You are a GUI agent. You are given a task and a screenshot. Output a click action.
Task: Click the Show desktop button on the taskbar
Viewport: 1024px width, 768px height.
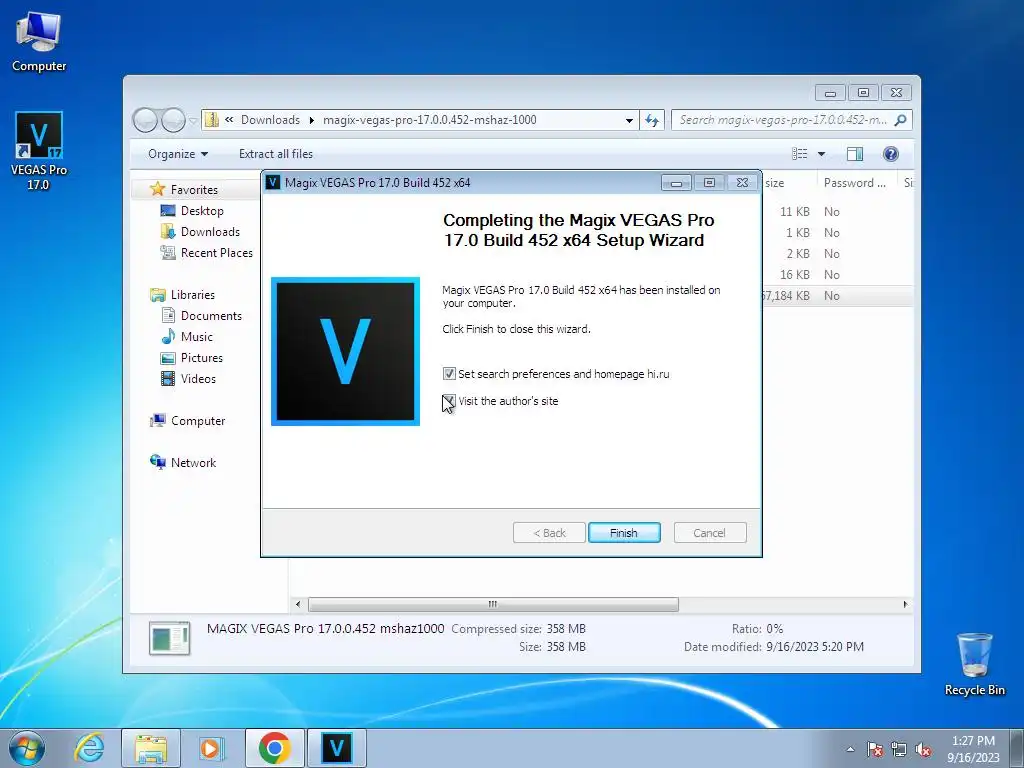tap(1017, 748)
